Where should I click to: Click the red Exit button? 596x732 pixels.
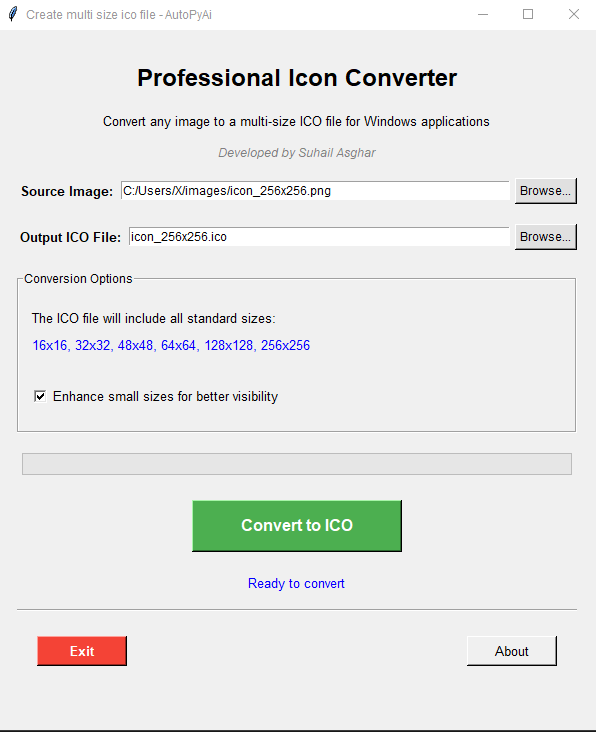pyautogui.click(x=82, y=651)
